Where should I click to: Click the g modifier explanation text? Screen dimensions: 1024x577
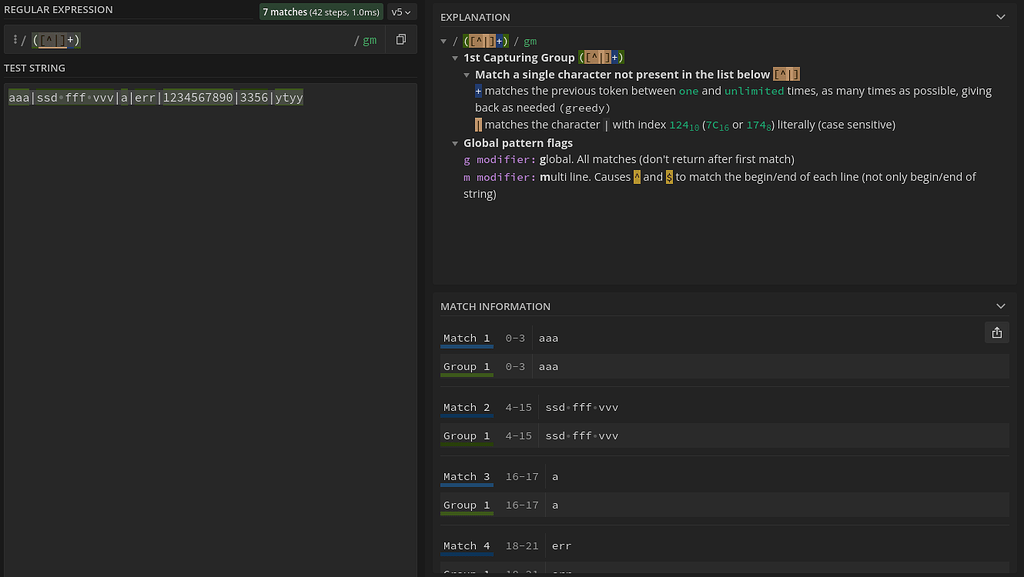point(630,160)
